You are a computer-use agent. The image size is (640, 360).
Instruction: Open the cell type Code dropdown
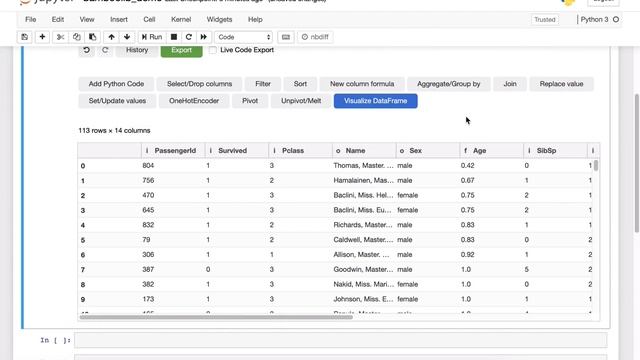[244, 37]
